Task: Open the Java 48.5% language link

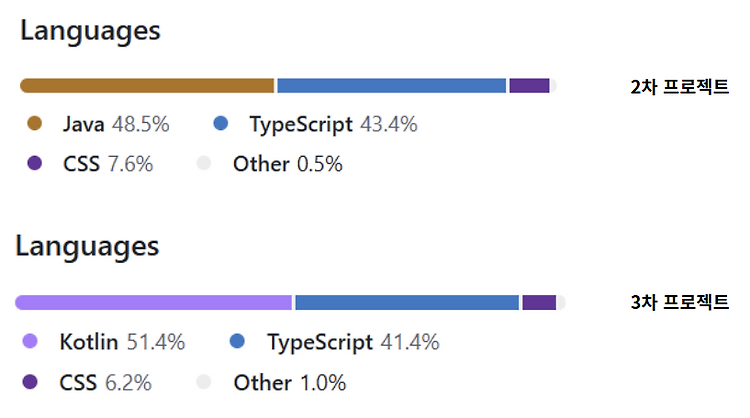Action: [116, 124]
